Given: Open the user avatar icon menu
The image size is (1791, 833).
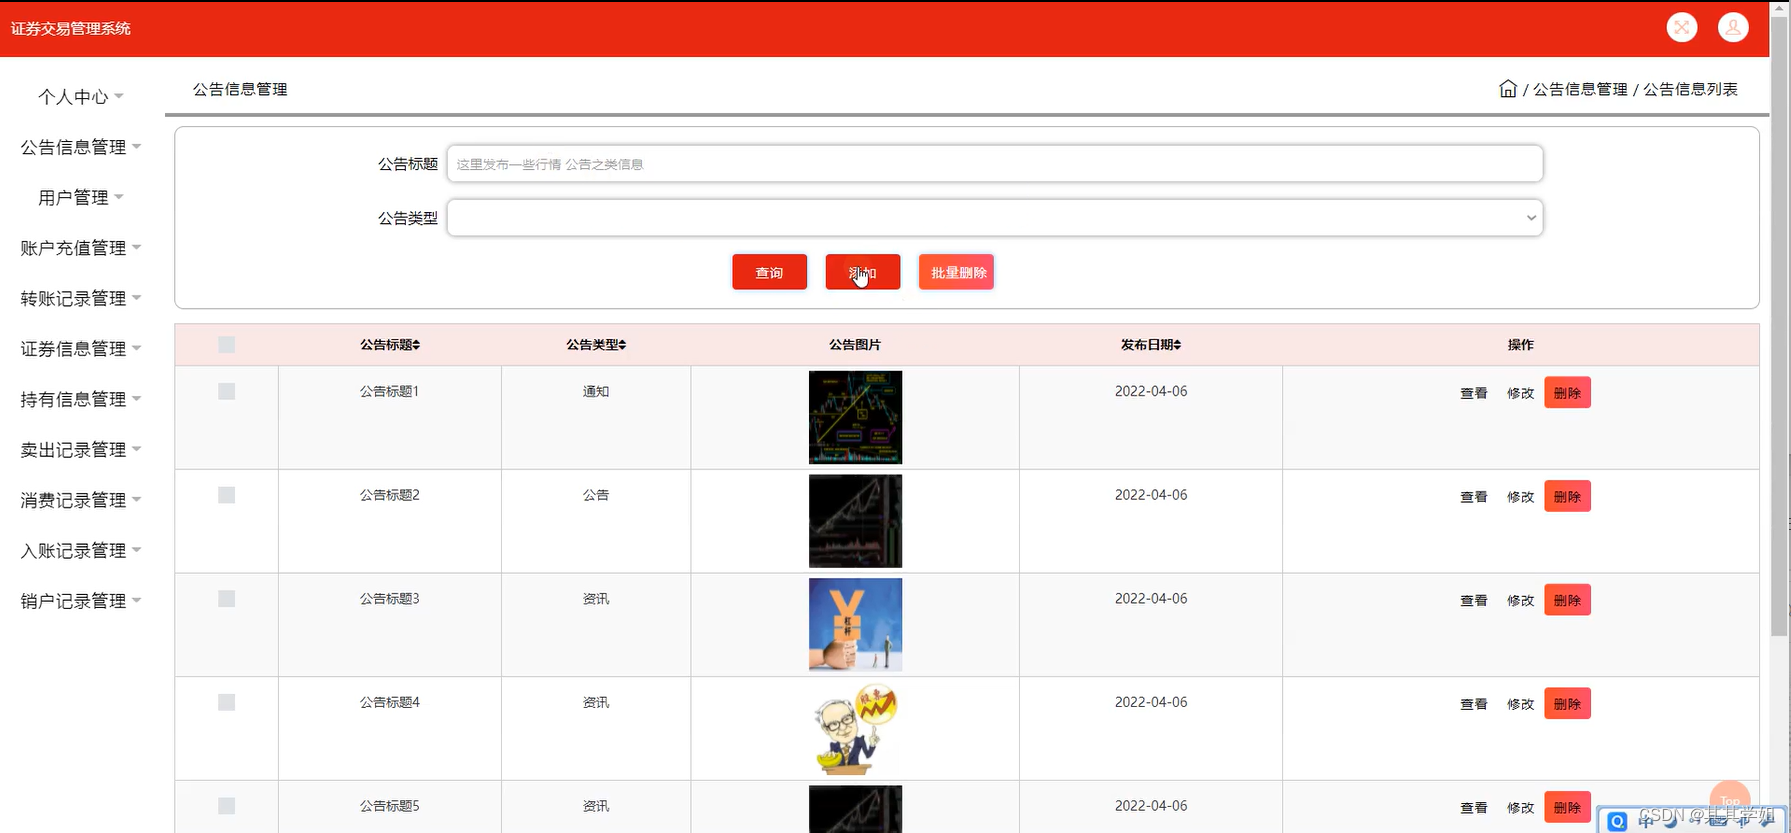Looking at the screenshot, I should click(x=1733, y=27).
